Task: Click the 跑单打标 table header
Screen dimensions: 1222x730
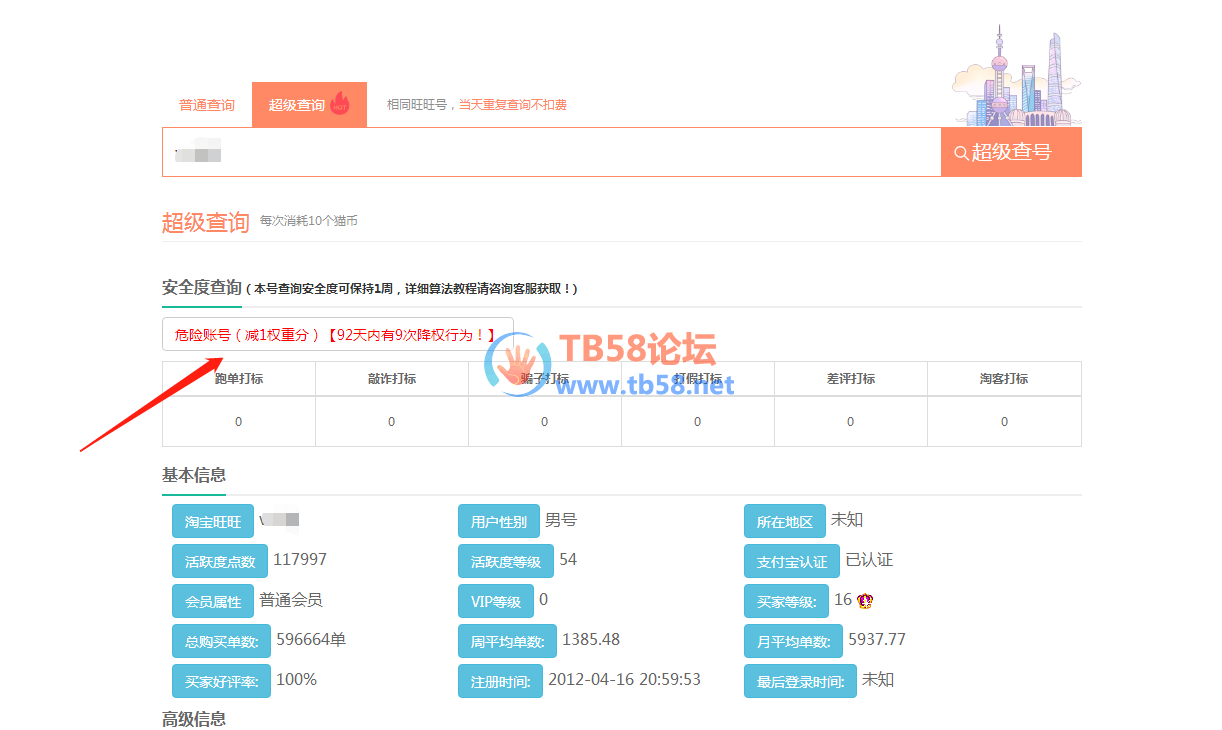Action: [238, 378]
